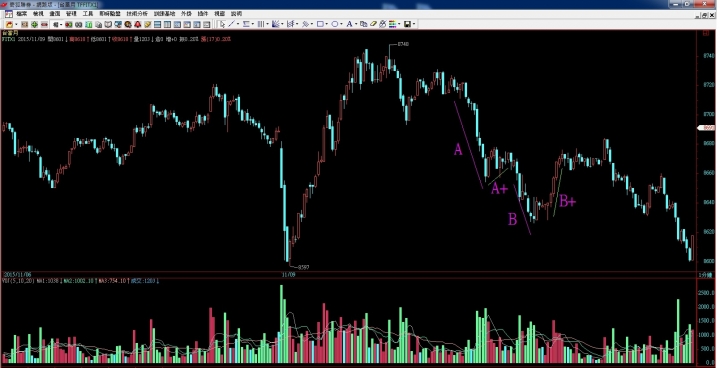This screenshot has width=720, height=368.
Task: Click the green chart sheet icon
Action: click(x=89, y=24)
